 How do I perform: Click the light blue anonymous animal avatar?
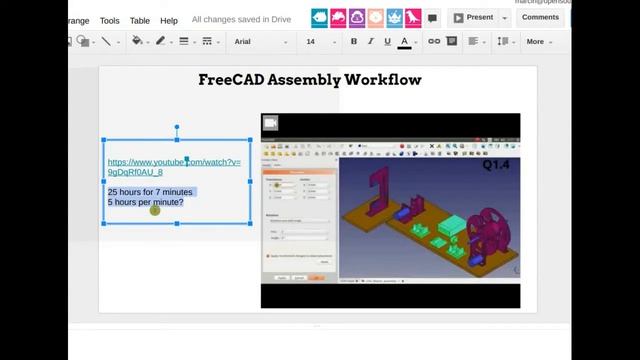click(x=394, y=18)
